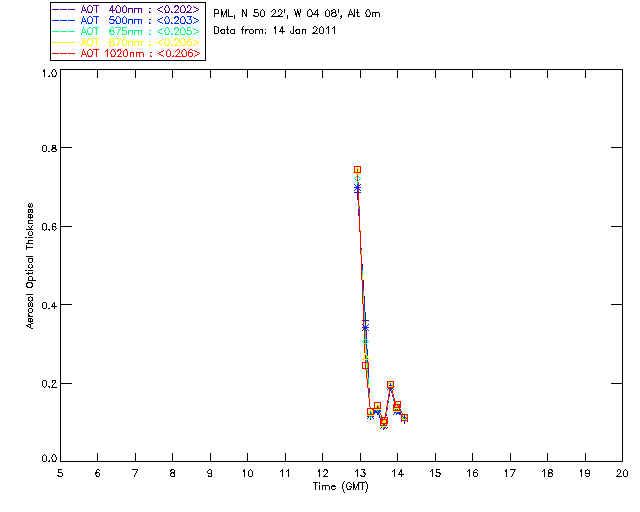This screenshot has width=640, height=512.
Task: Click the 'Time (GMT)' x-axis label
Action: (340, 487)
